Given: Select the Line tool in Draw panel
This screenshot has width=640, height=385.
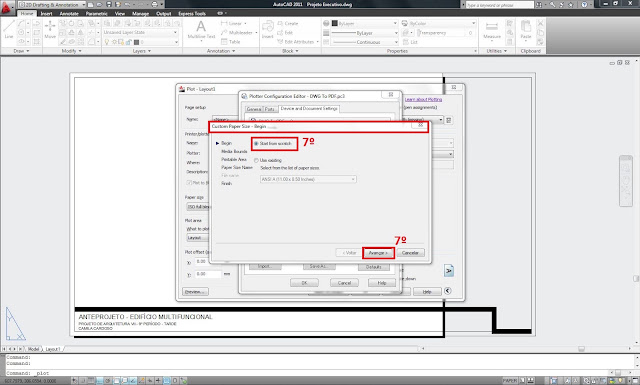Looking at the screenshot, I should [9, 29].
